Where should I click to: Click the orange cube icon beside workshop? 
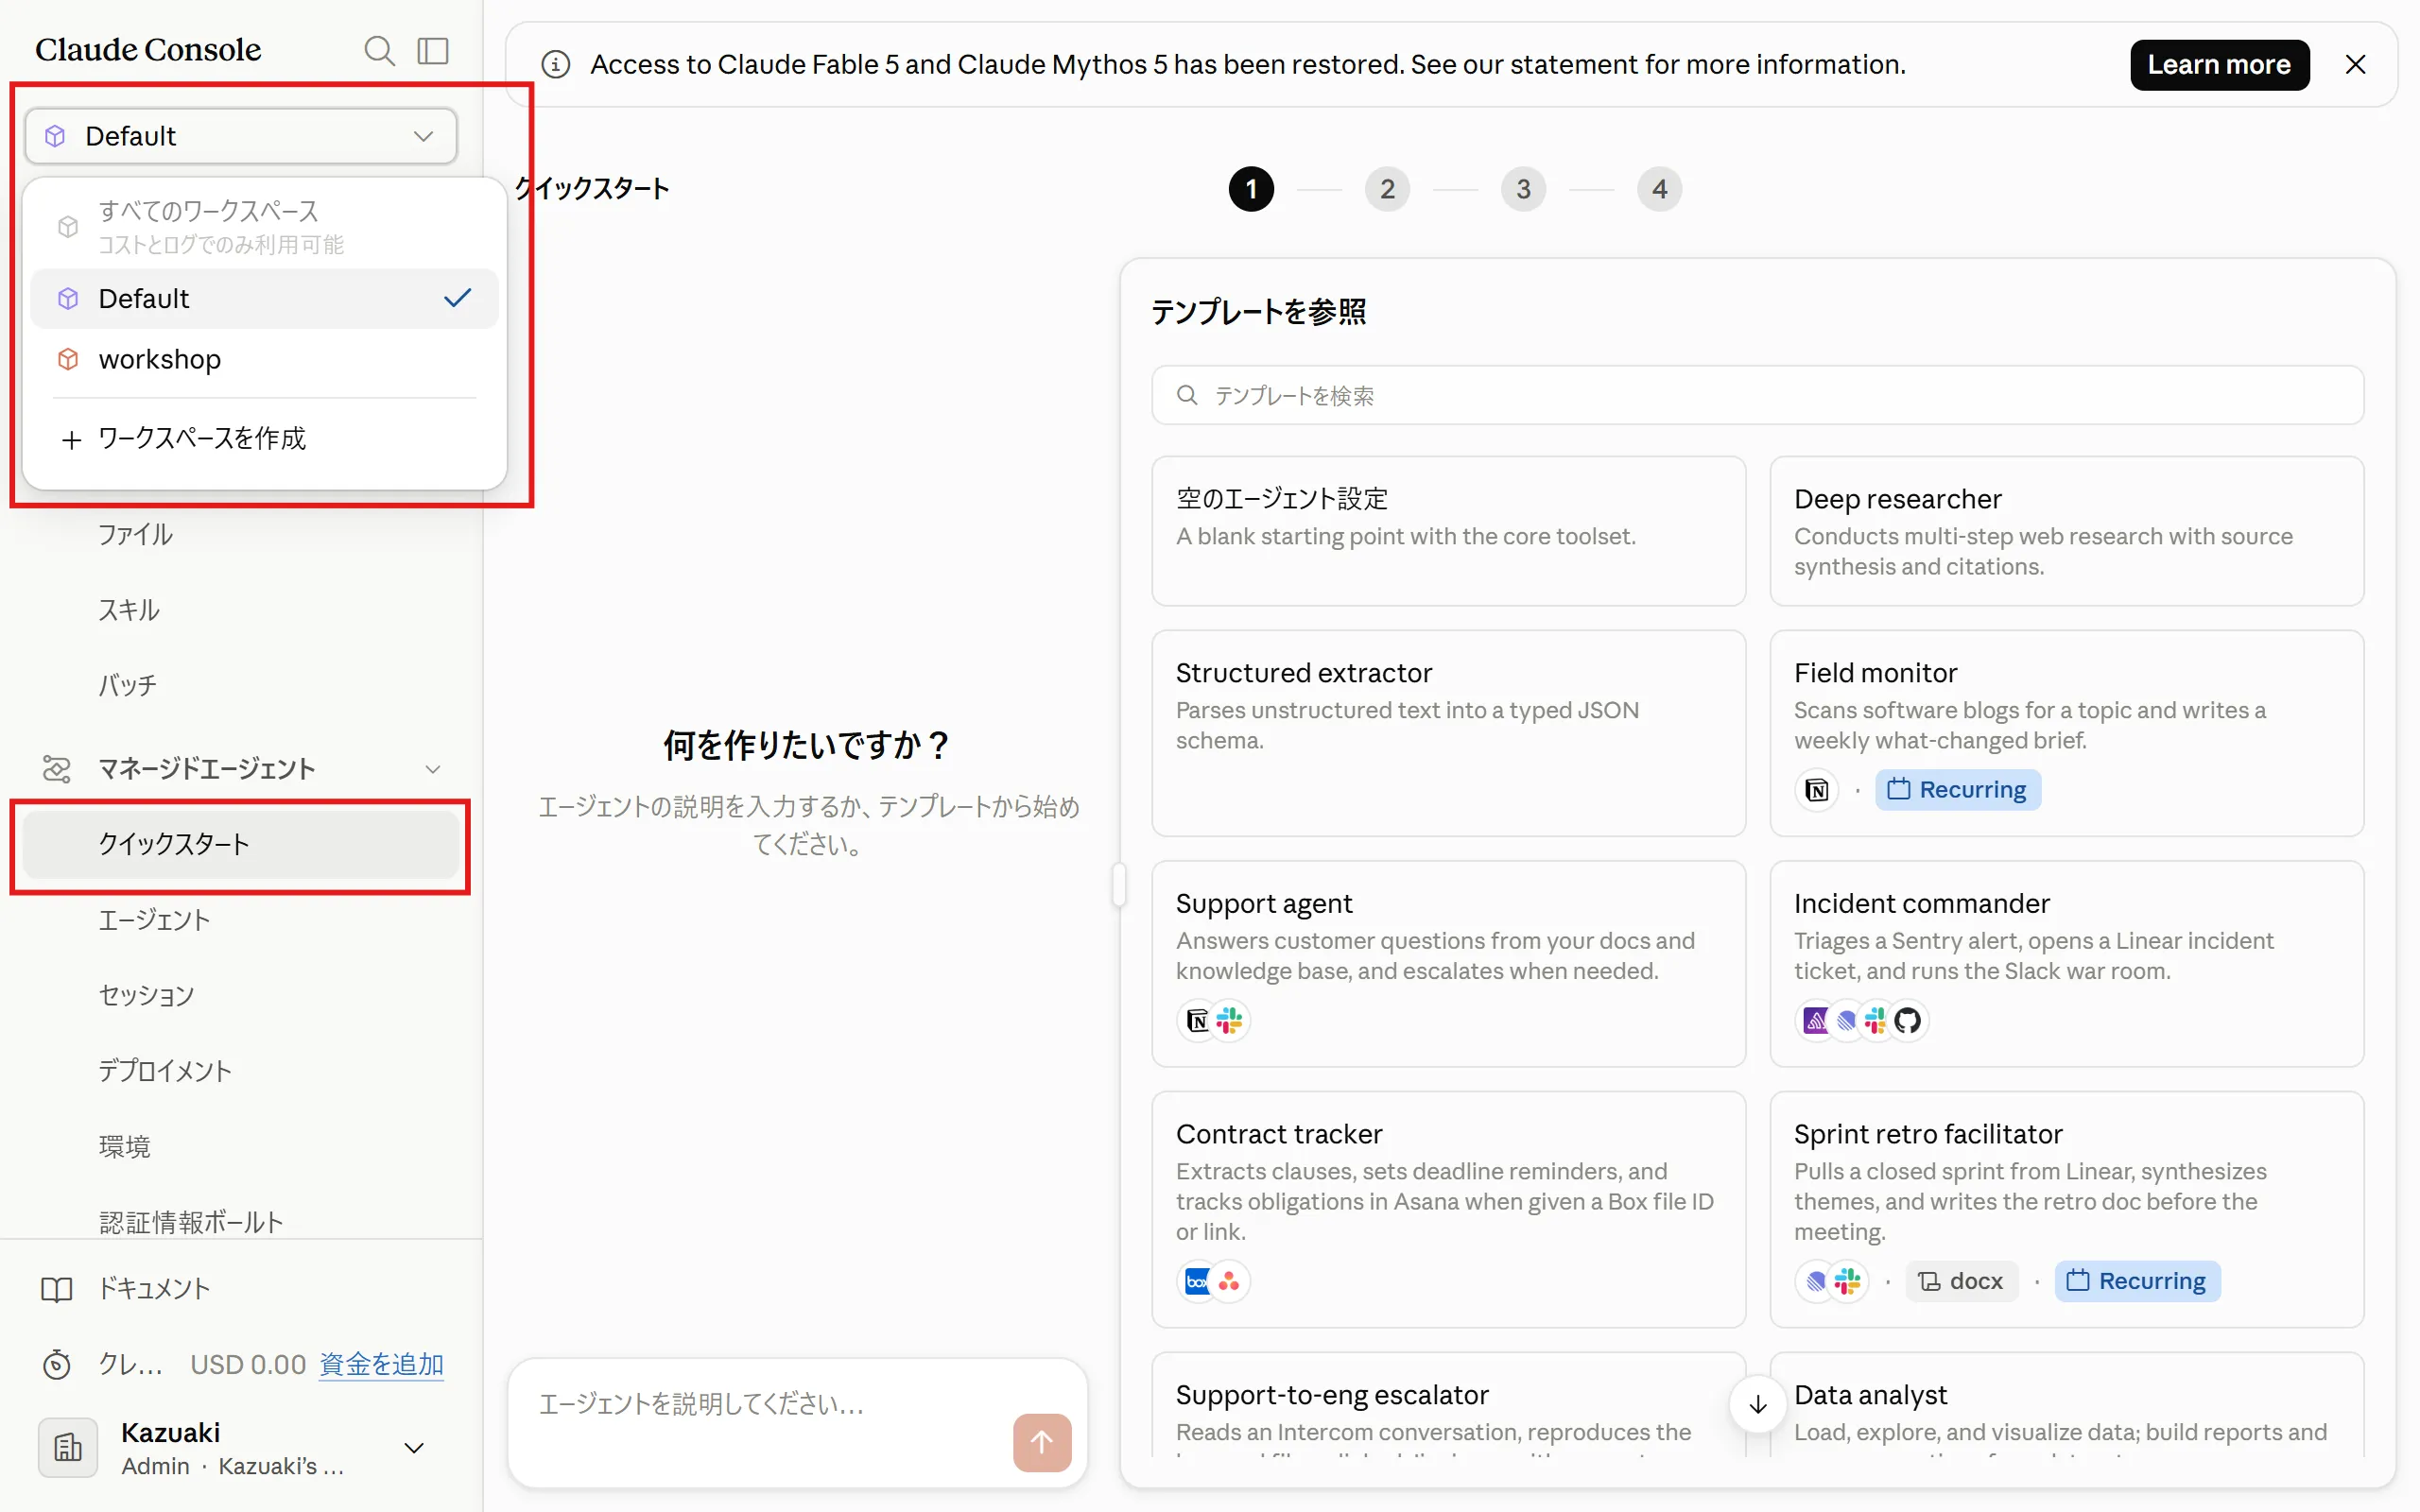click(x=68, y=359)
